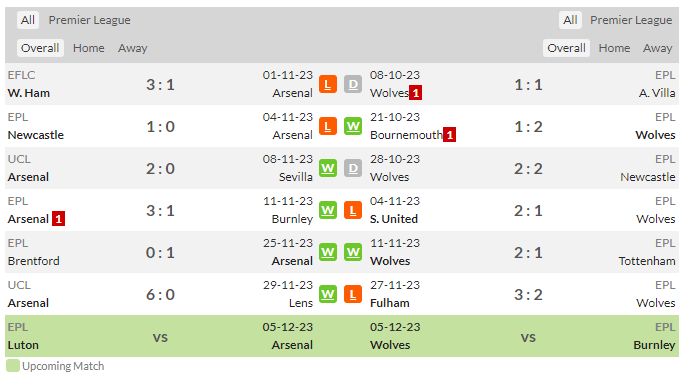Click the loss badge for Fulham vs Wolves

[353, 294]
